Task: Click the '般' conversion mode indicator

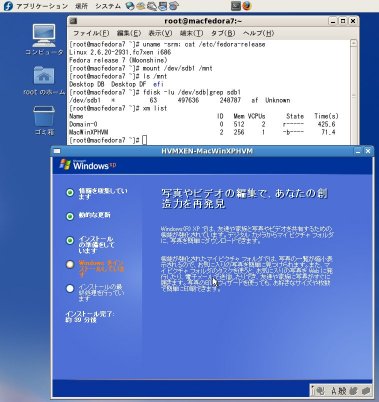Action: [342, 391]
